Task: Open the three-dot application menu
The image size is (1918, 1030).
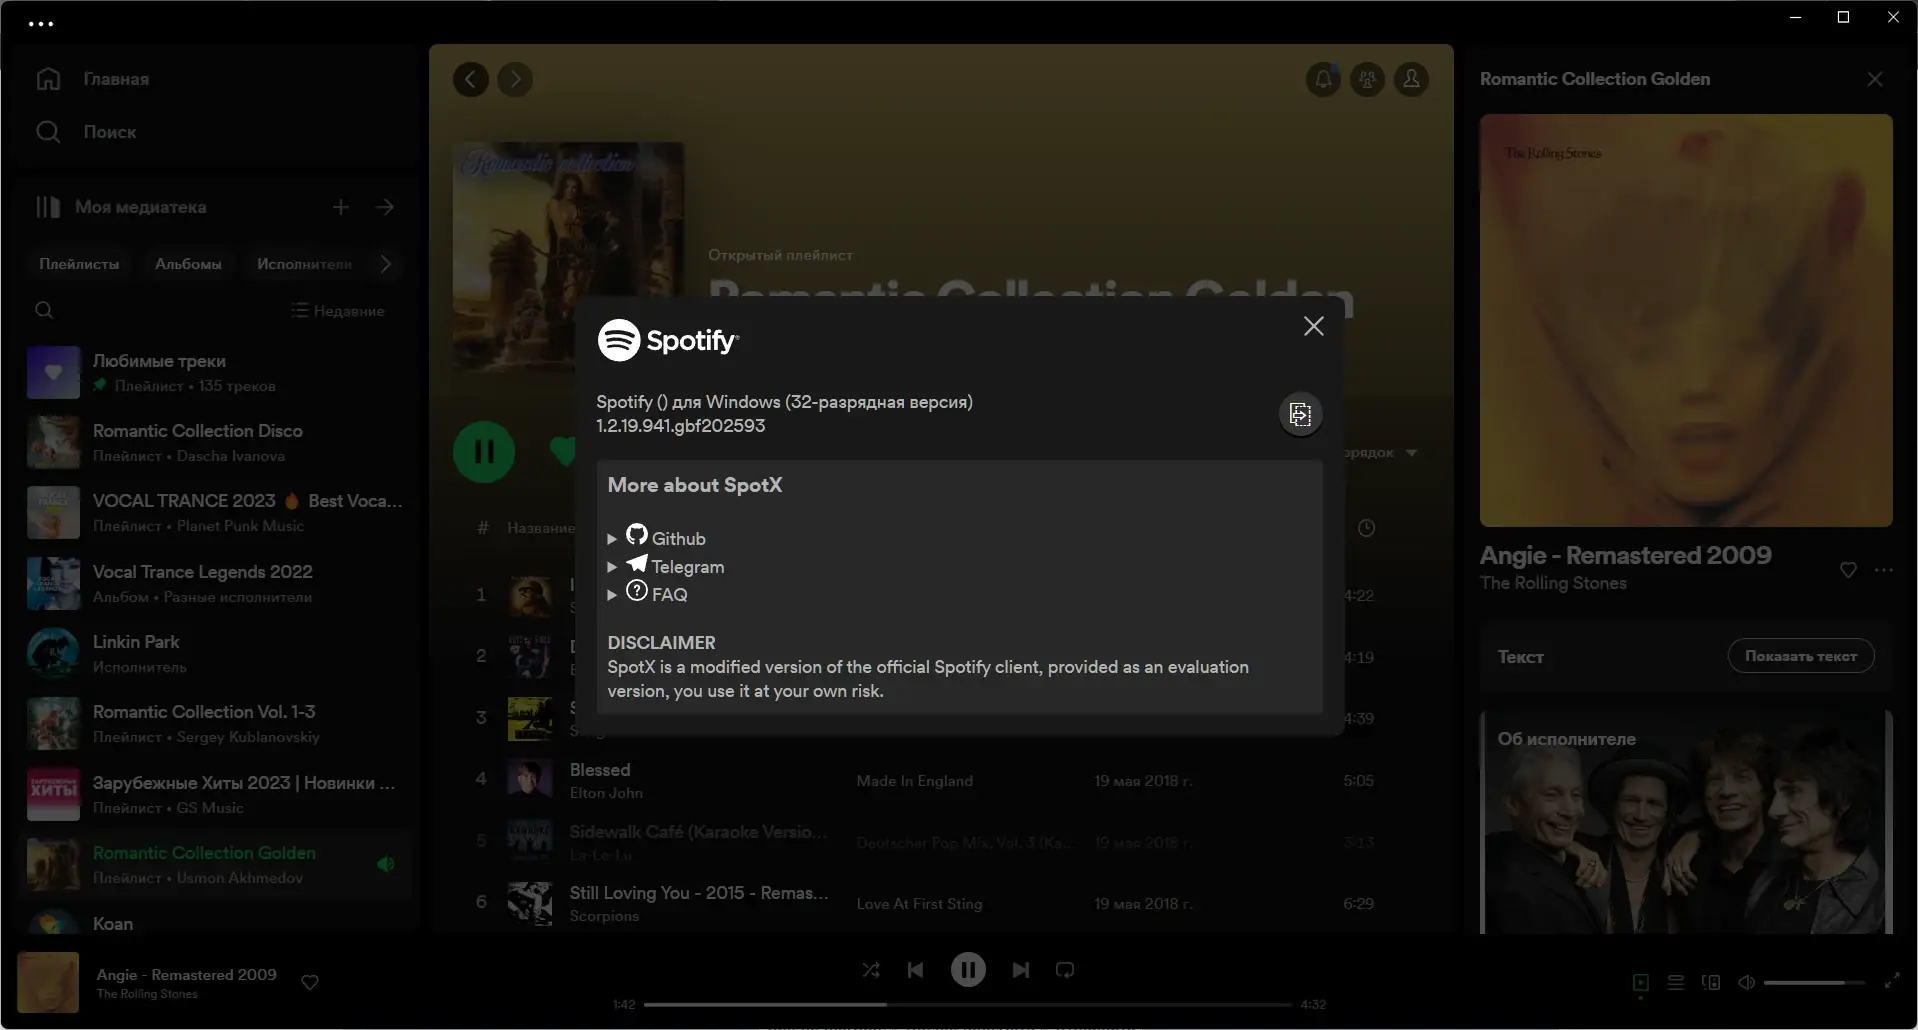Action: [41, 23]
